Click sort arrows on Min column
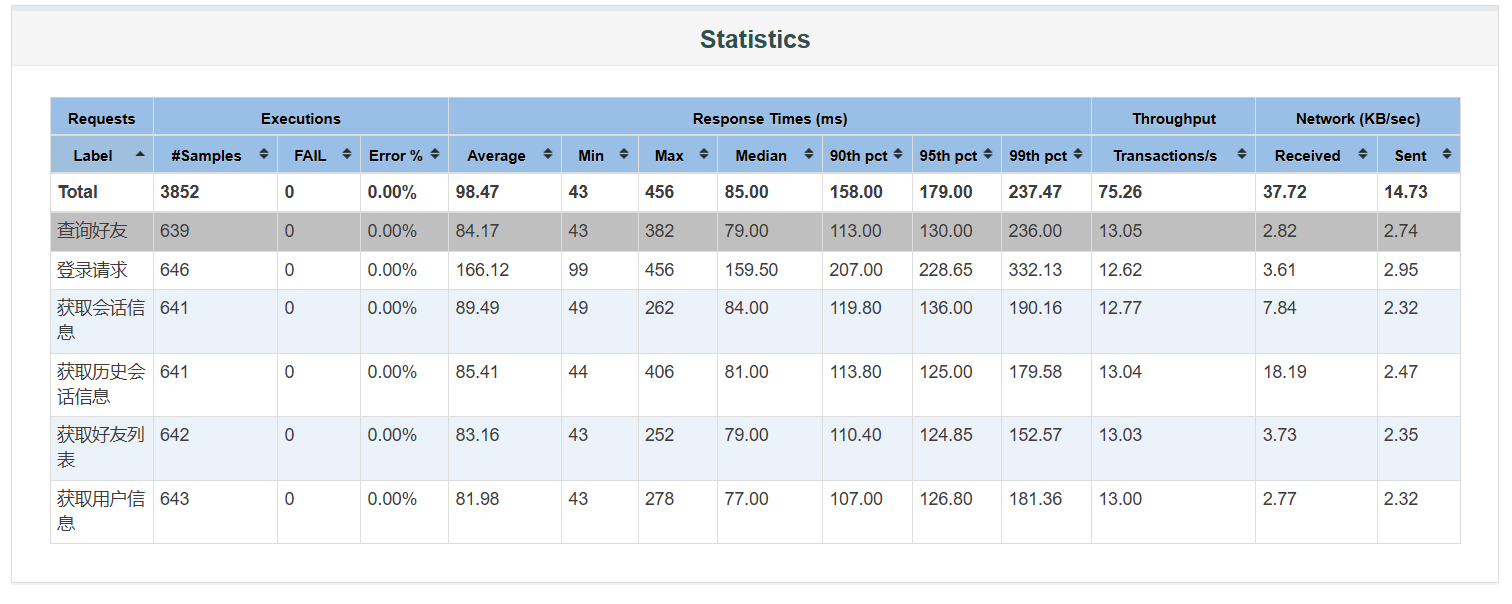Viewport: 1512px width, 604px height. click(x=624, y=154)
